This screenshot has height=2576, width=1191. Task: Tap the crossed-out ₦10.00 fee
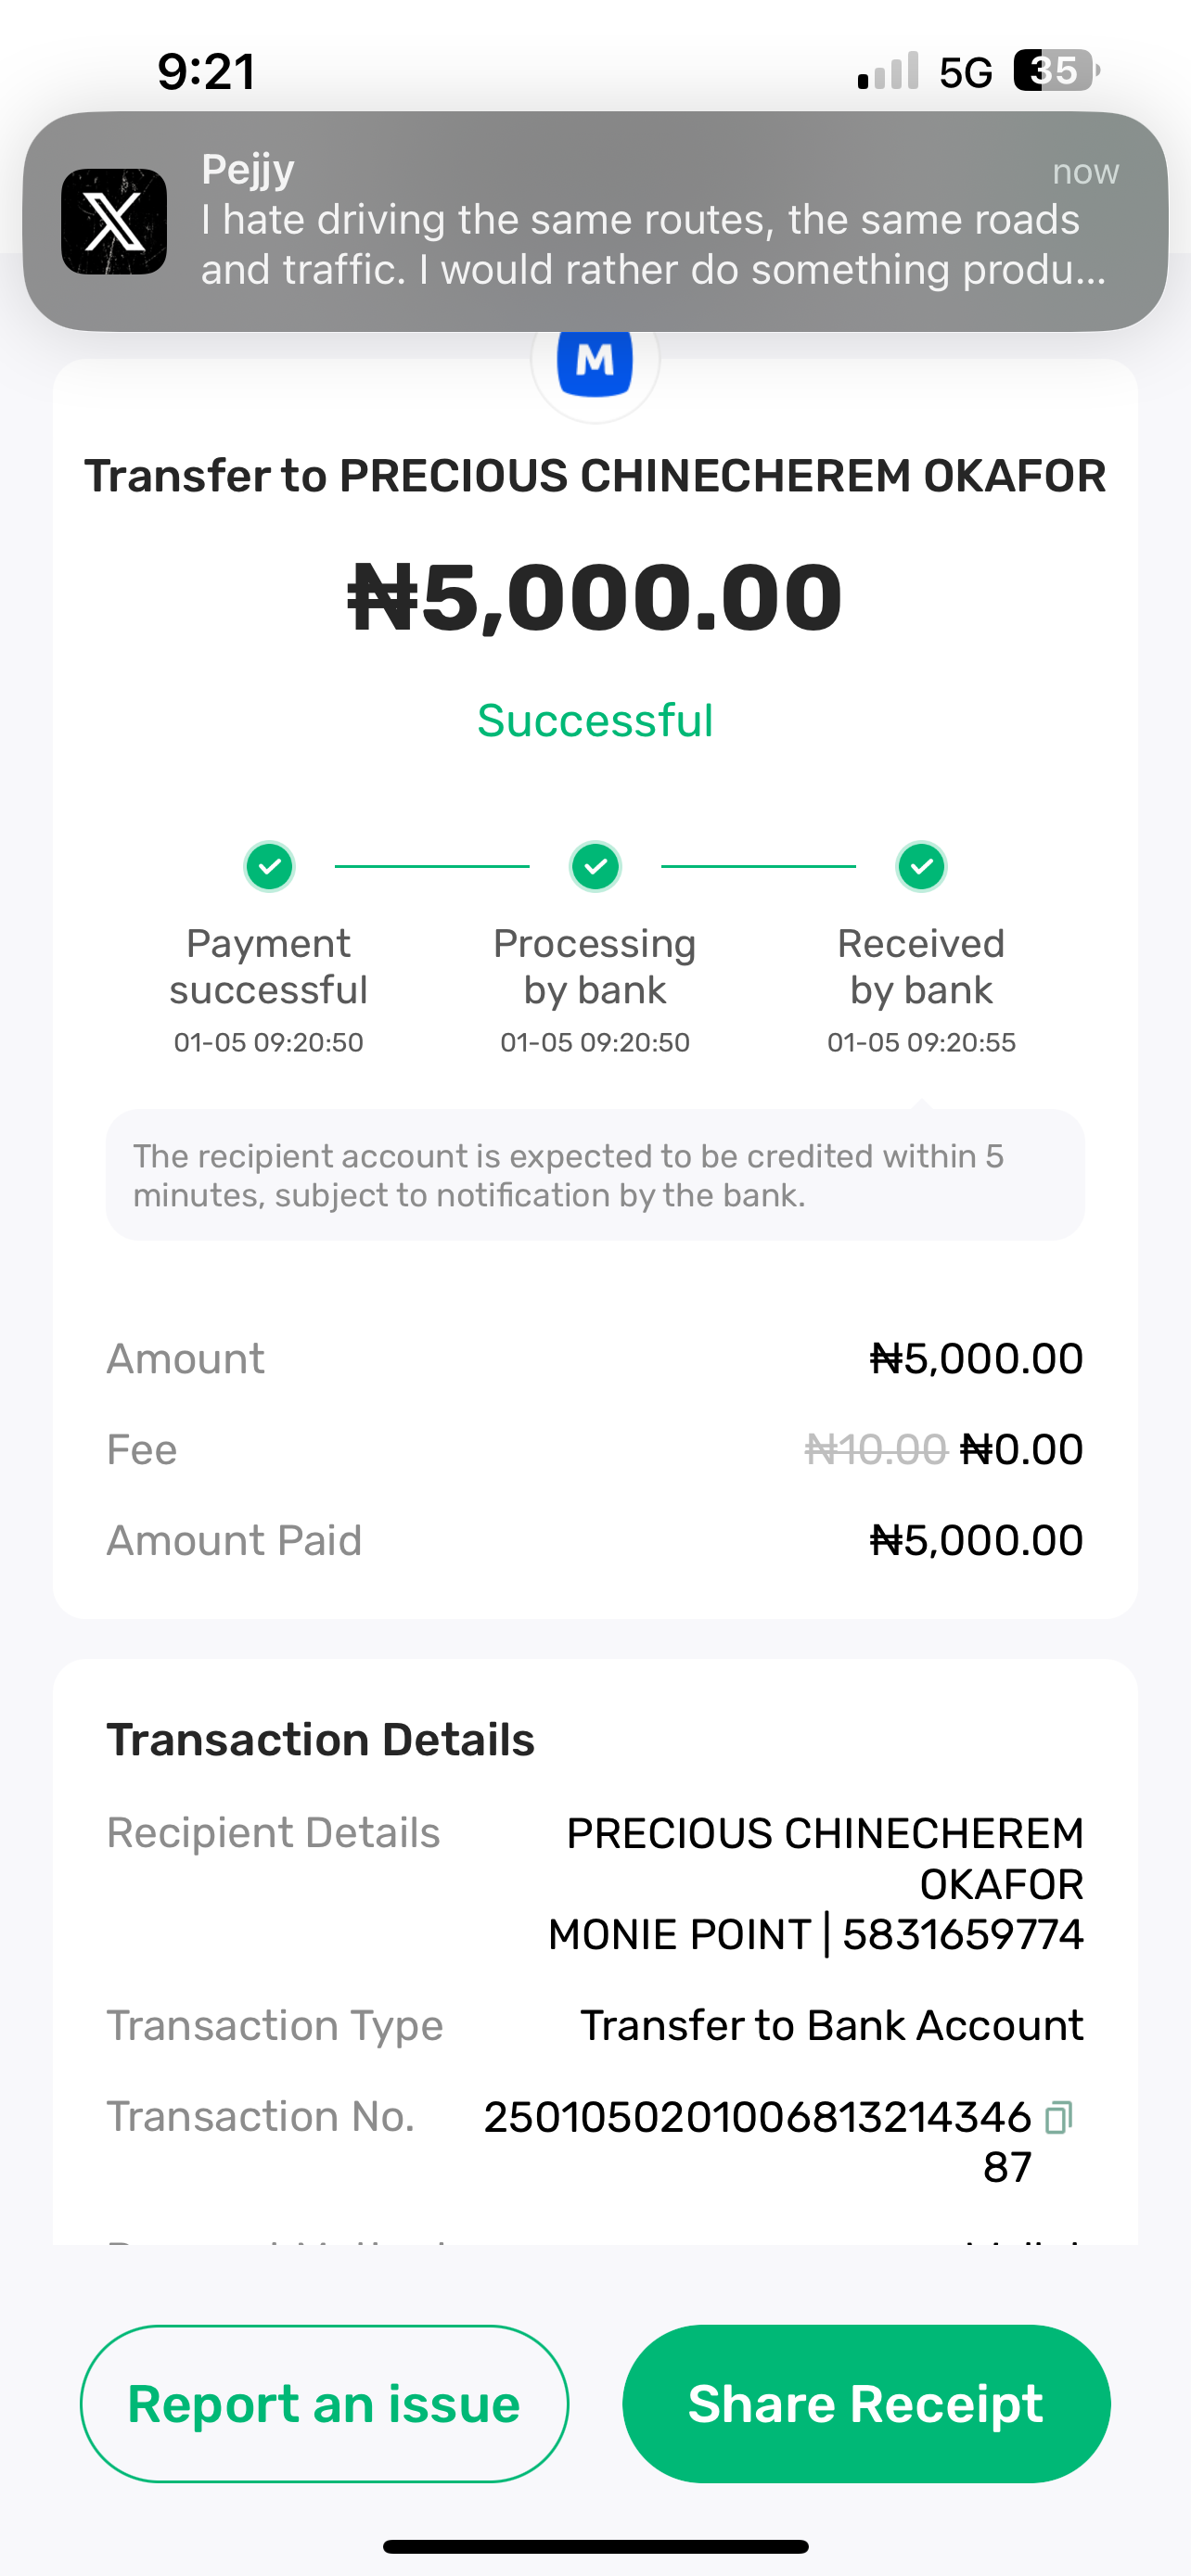(875, 1449)
